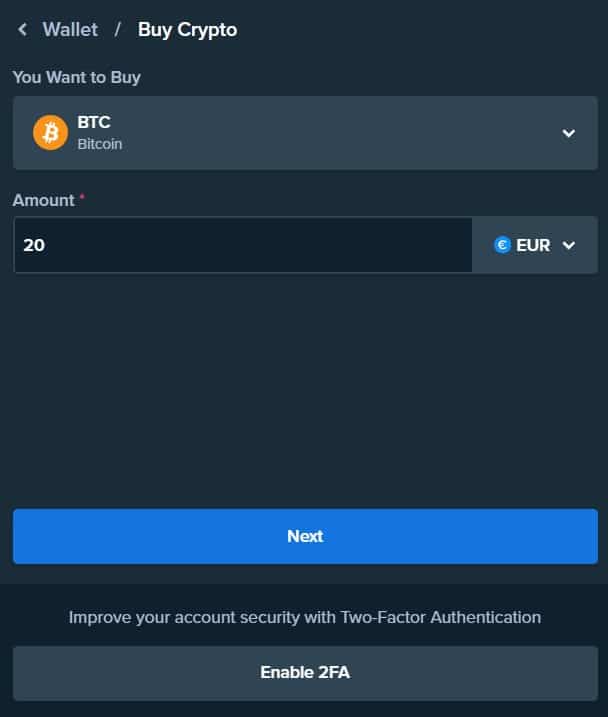Click the red required asterisk
Viewport: 608px width, 717px height.
point(82,199)
